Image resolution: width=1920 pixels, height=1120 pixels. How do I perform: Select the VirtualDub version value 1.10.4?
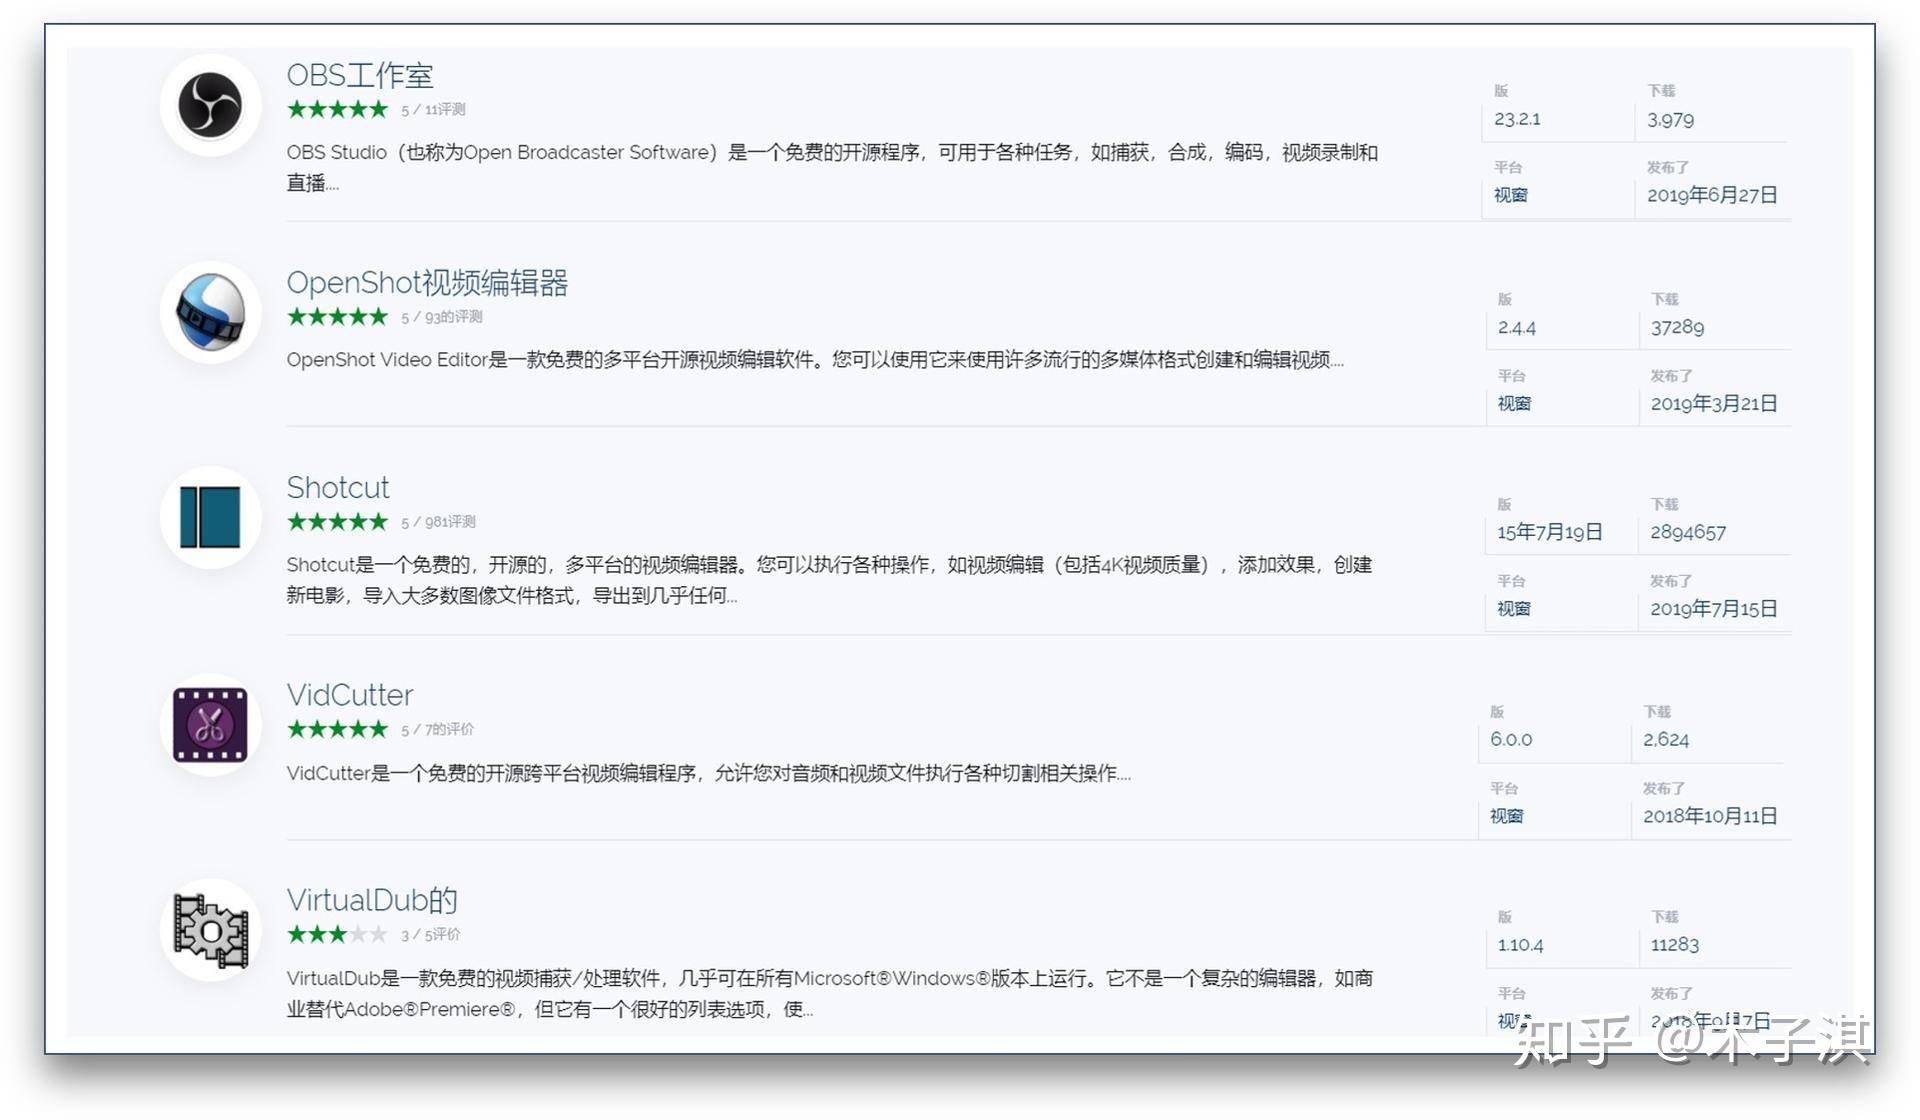pos(1520,945)
